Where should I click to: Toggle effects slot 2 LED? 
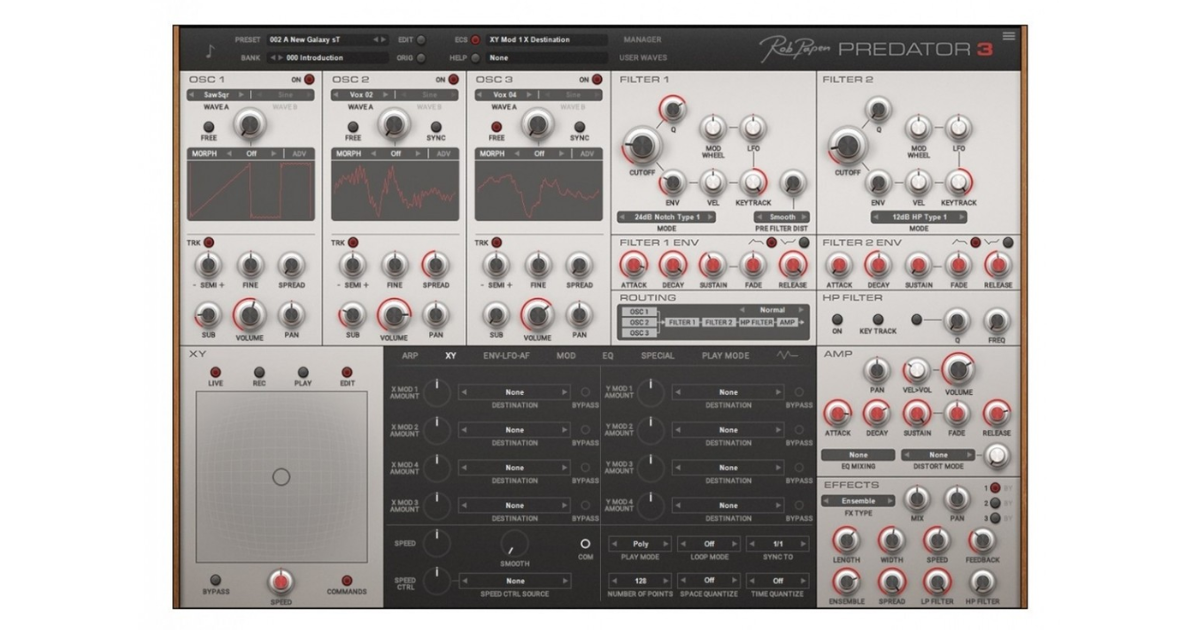(x=995, y=503)
